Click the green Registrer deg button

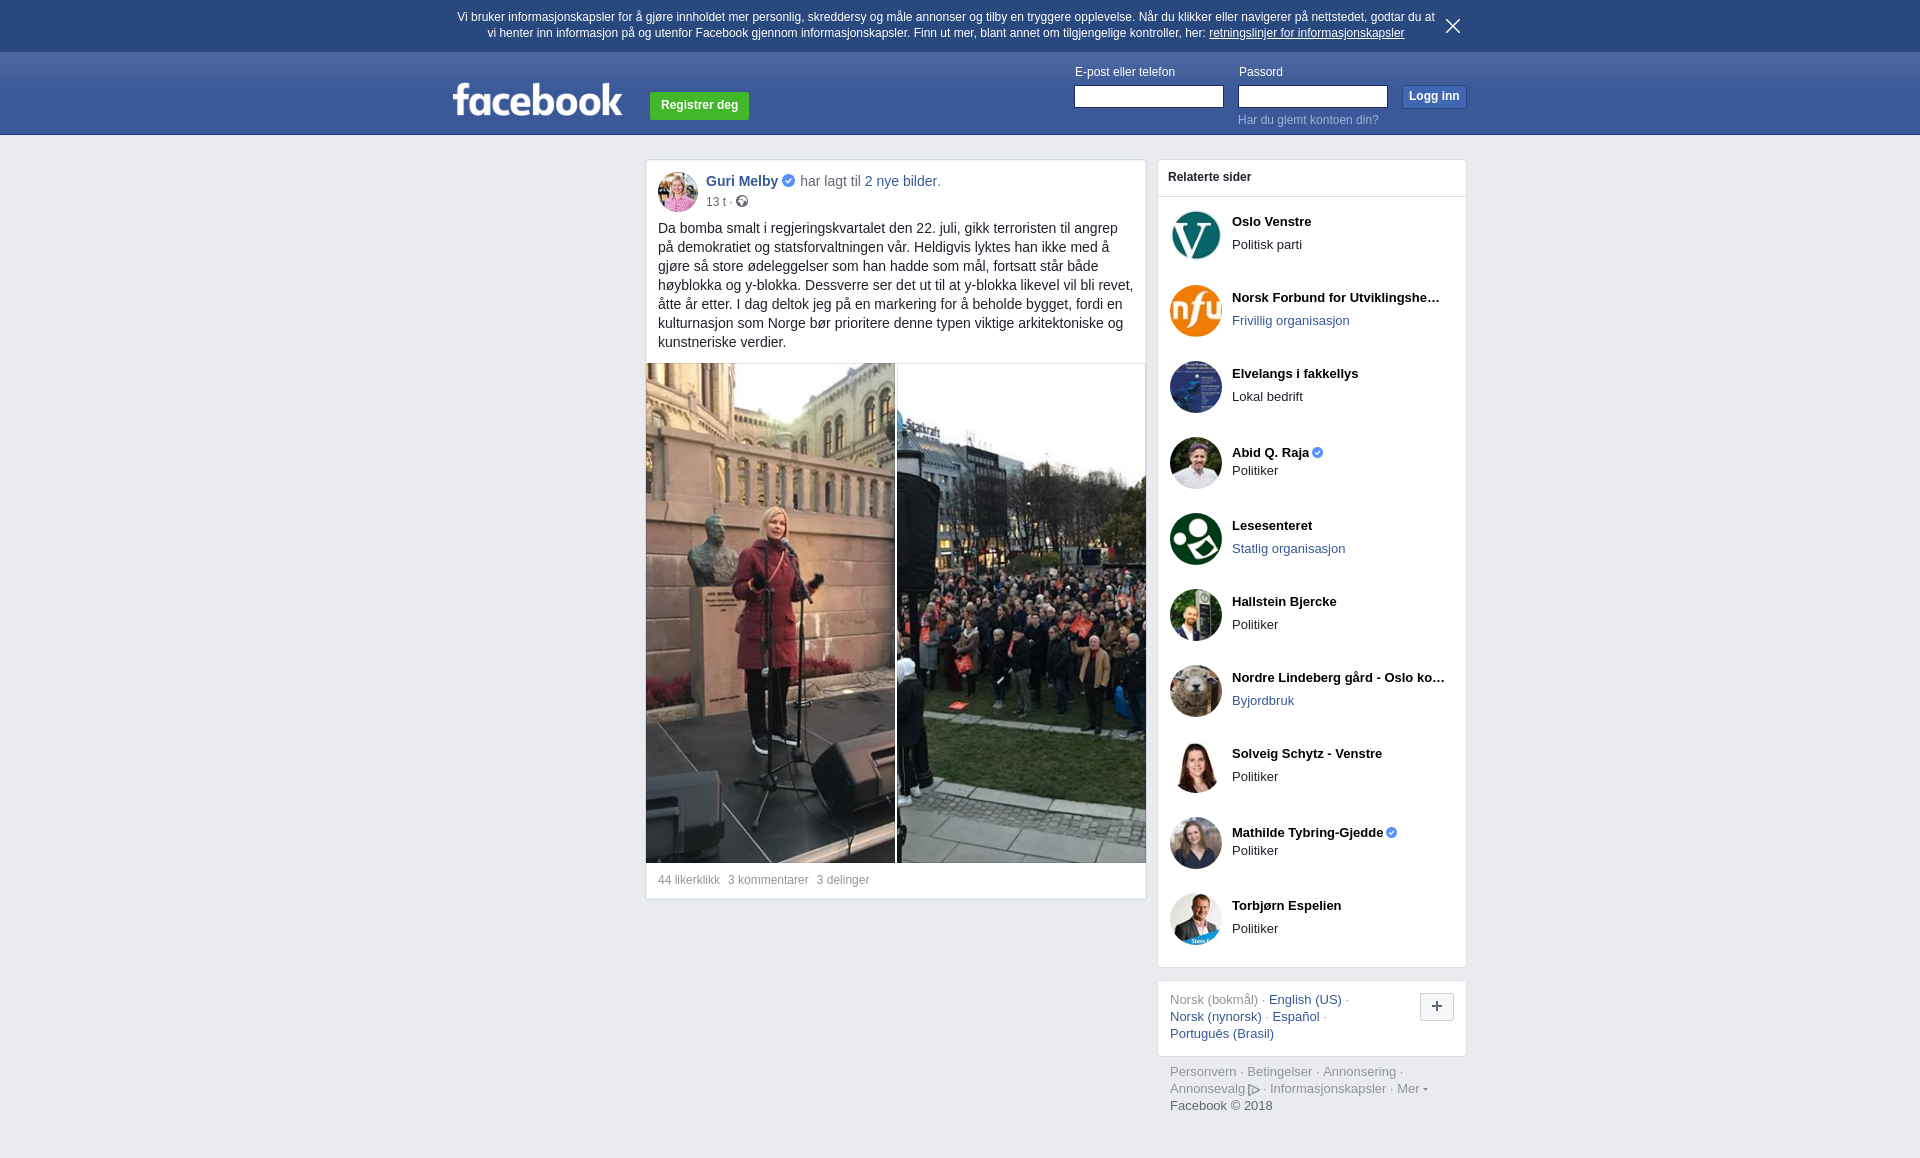pos(699,105)
